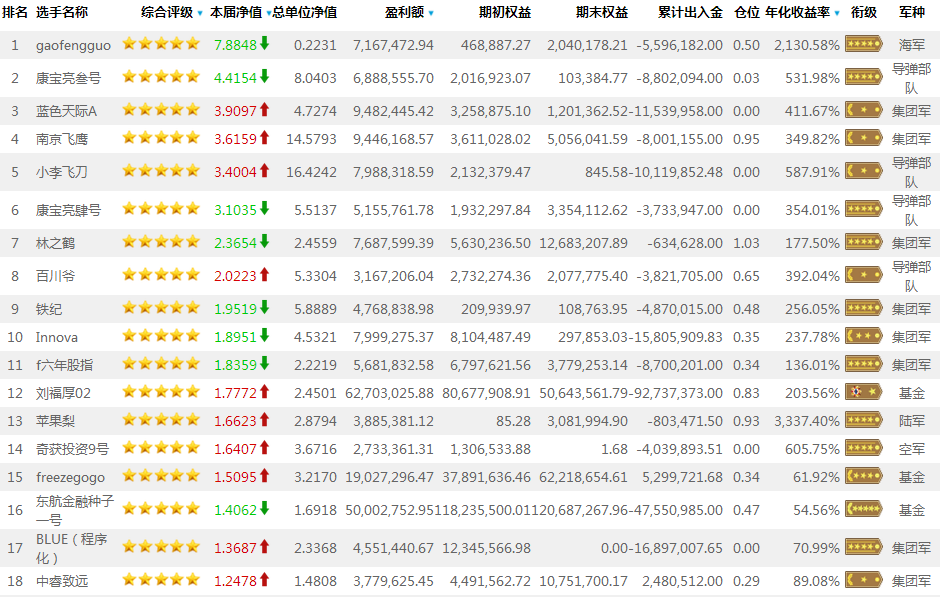Click the 总单位净值 column header
The image size is (940, 597).
[305, 12]
